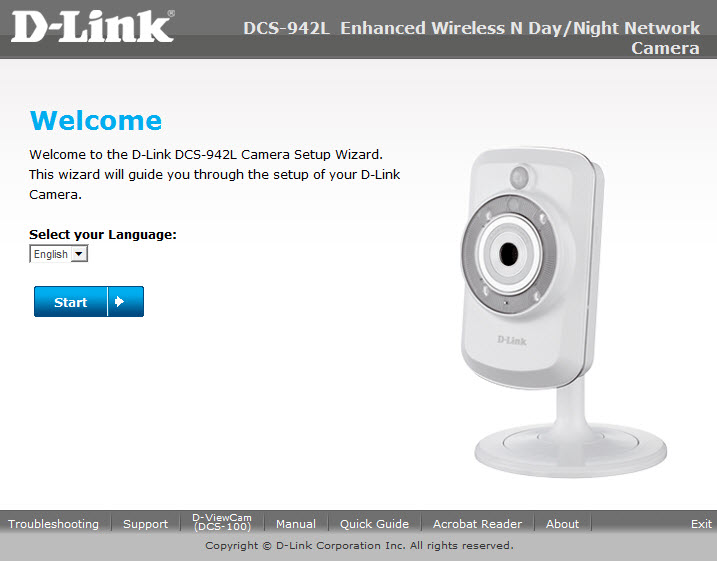Click the D-Link logo on camera body
This screenshot has width=717, height=561.
(512, 340)
